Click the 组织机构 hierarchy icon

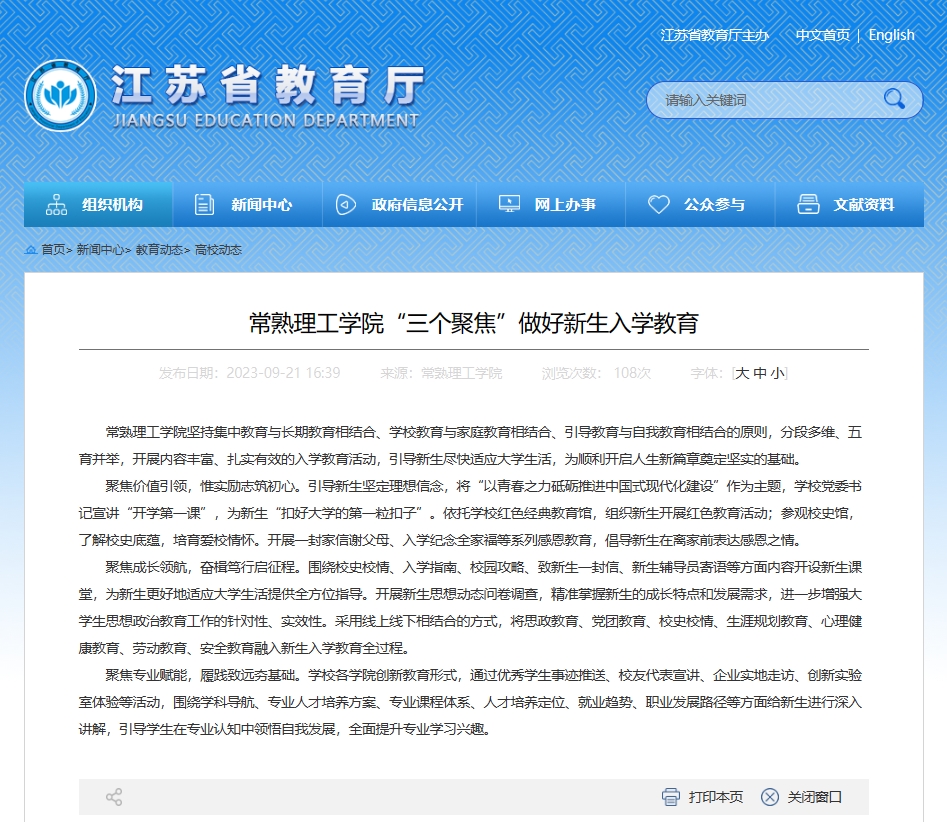(56, 205)
